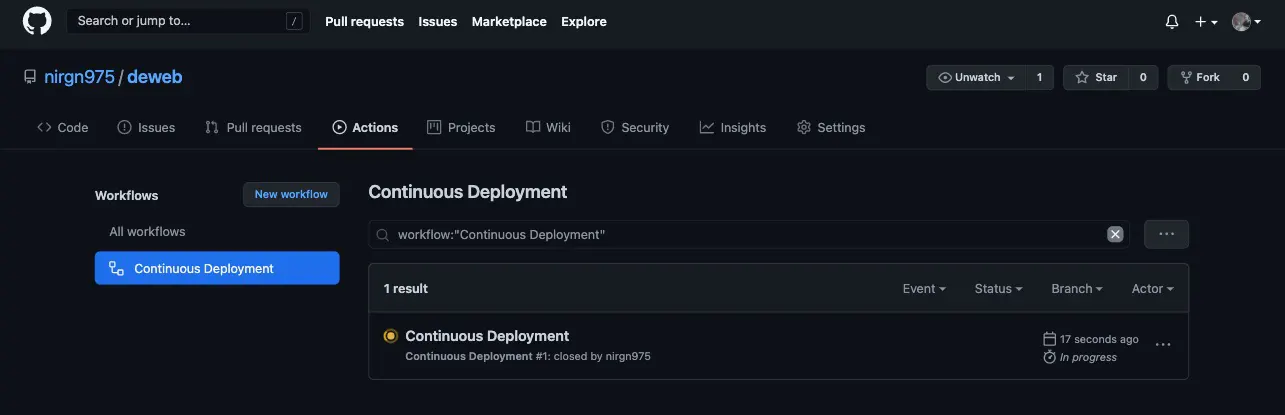This screenshot has height=415, width=1285.
Task: Open the nirgn975 owner profile link
Action: point(80,77)
